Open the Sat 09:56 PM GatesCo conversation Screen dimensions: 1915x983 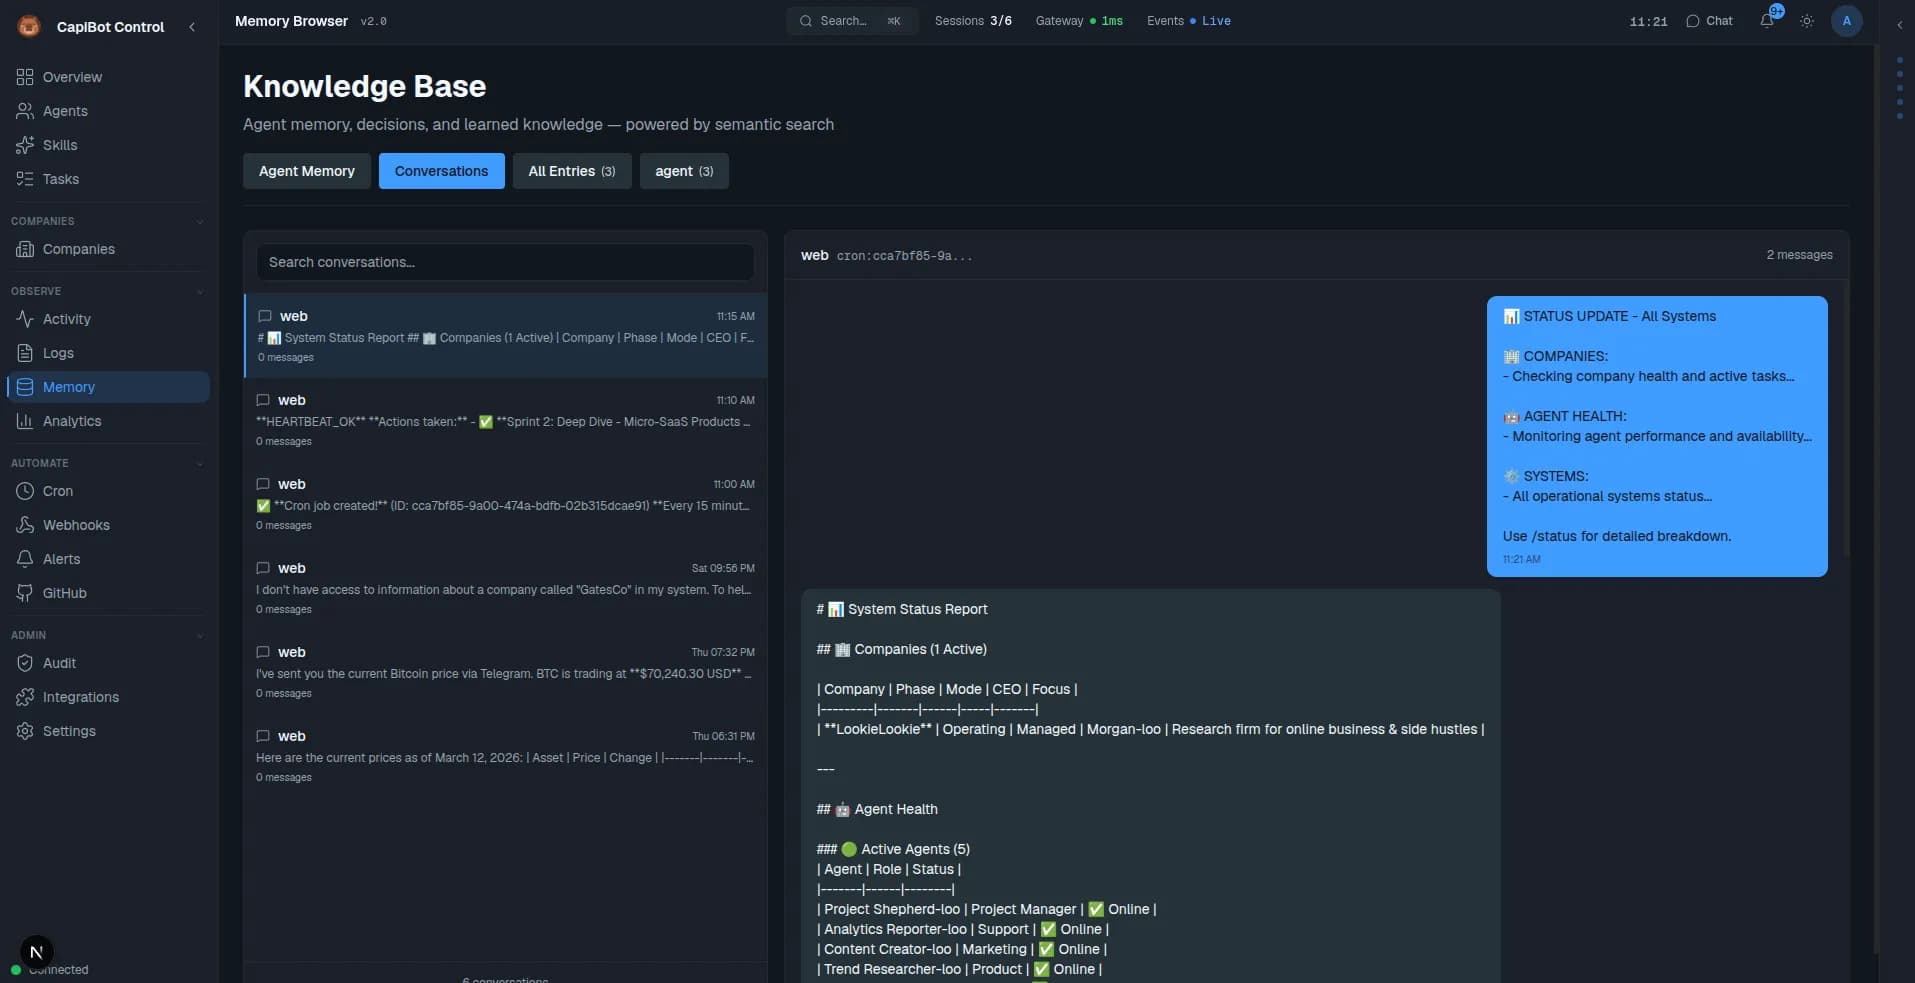pos(506,588)
